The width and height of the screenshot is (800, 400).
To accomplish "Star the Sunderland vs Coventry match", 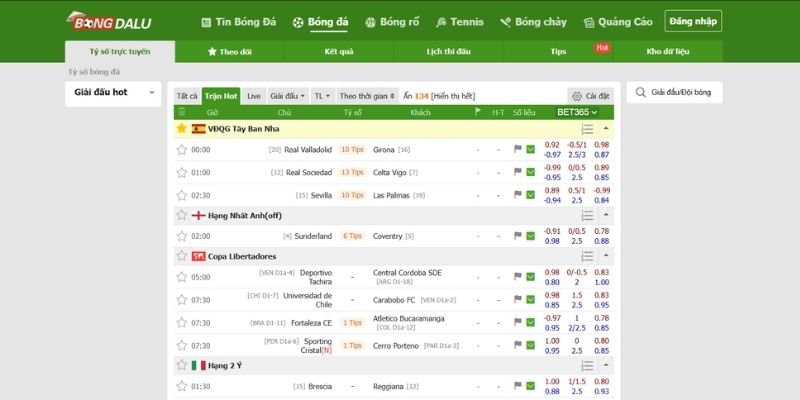I will coord(181,236).
